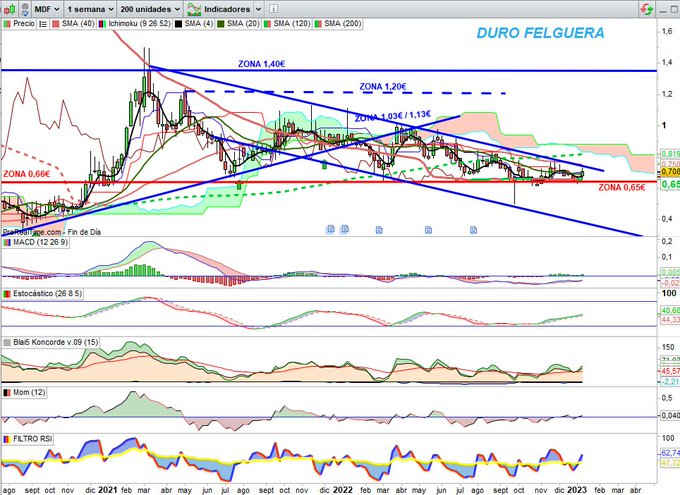
Task: Click the 2022 label on time axis
Action: click(x=343, y=490)
